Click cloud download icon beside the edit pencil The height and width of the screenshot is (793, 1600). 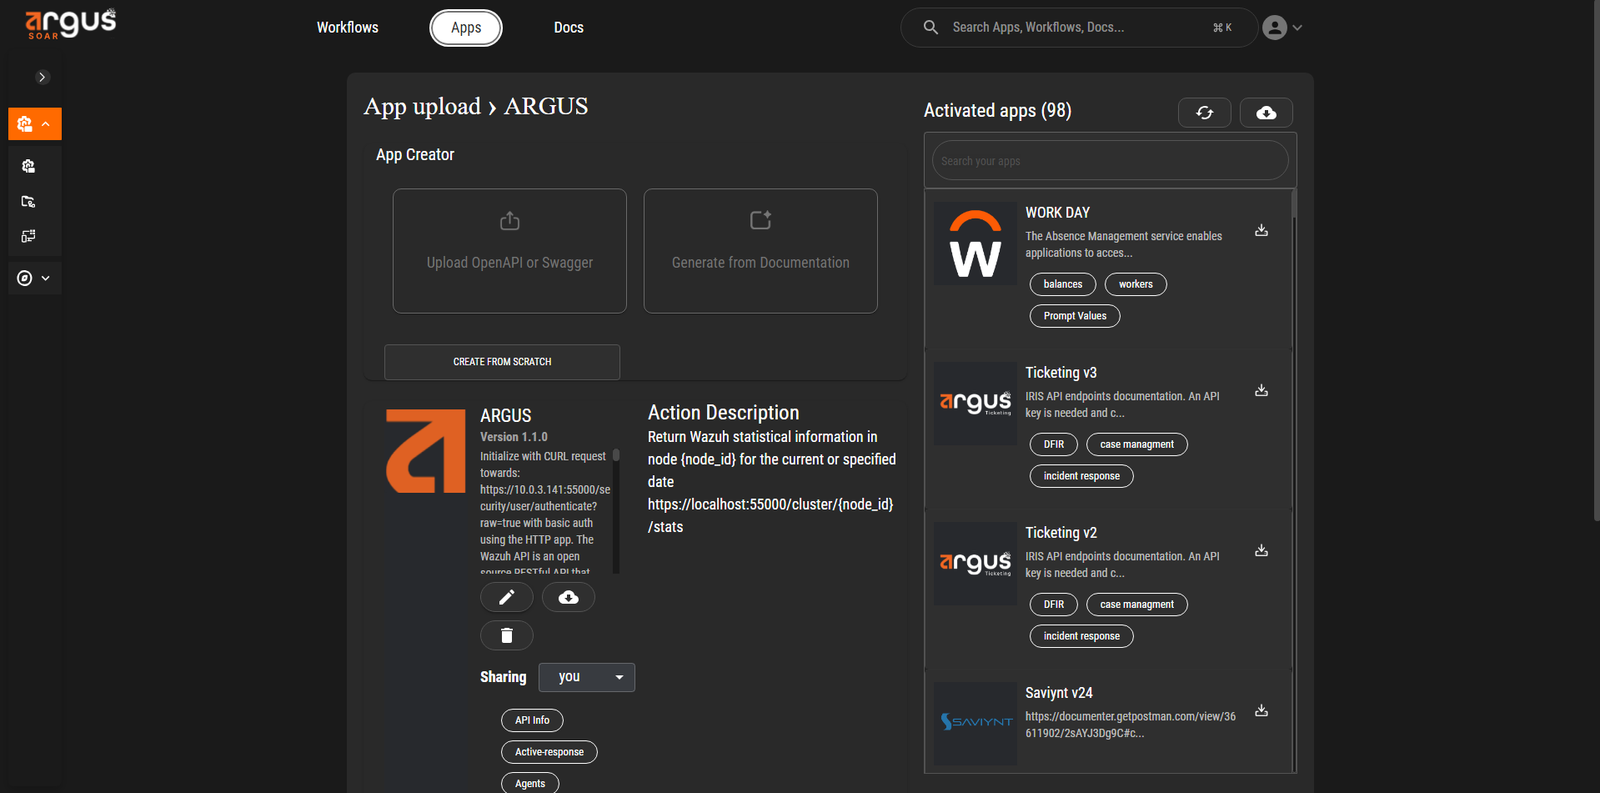tap(568, 597)
